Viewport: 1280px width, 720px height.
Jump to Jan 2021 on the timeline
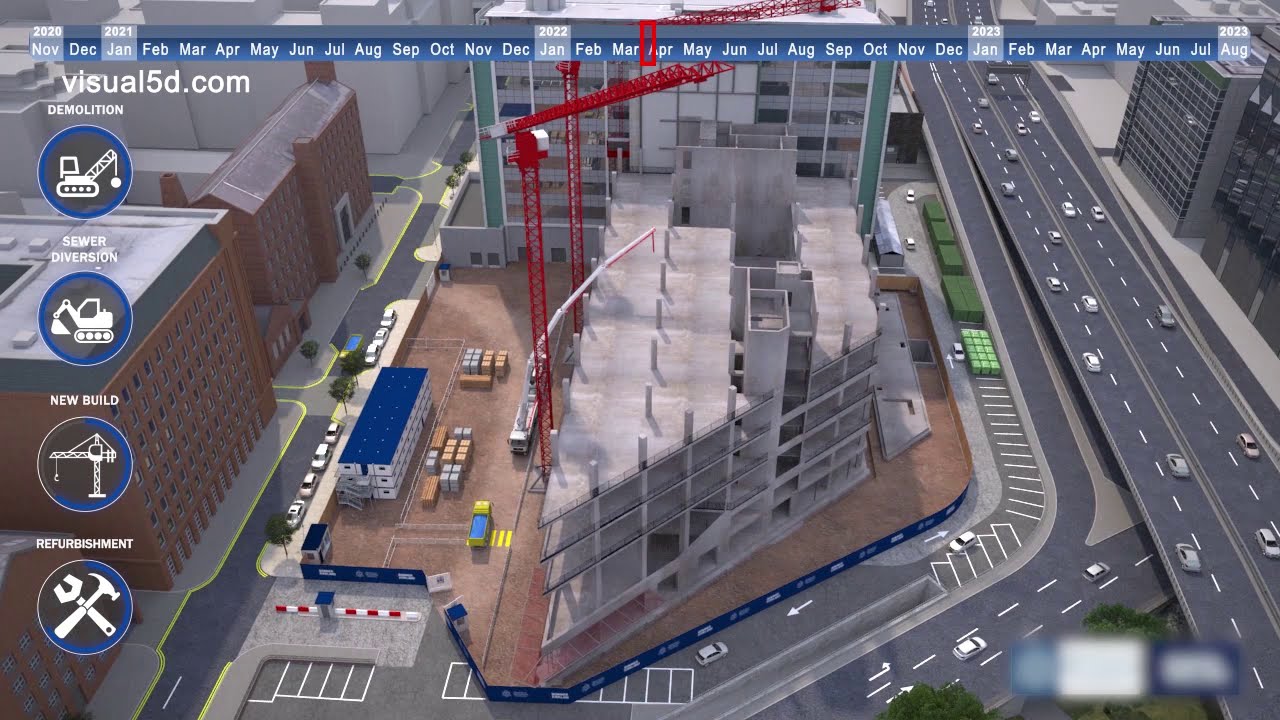tap(119, 50)
